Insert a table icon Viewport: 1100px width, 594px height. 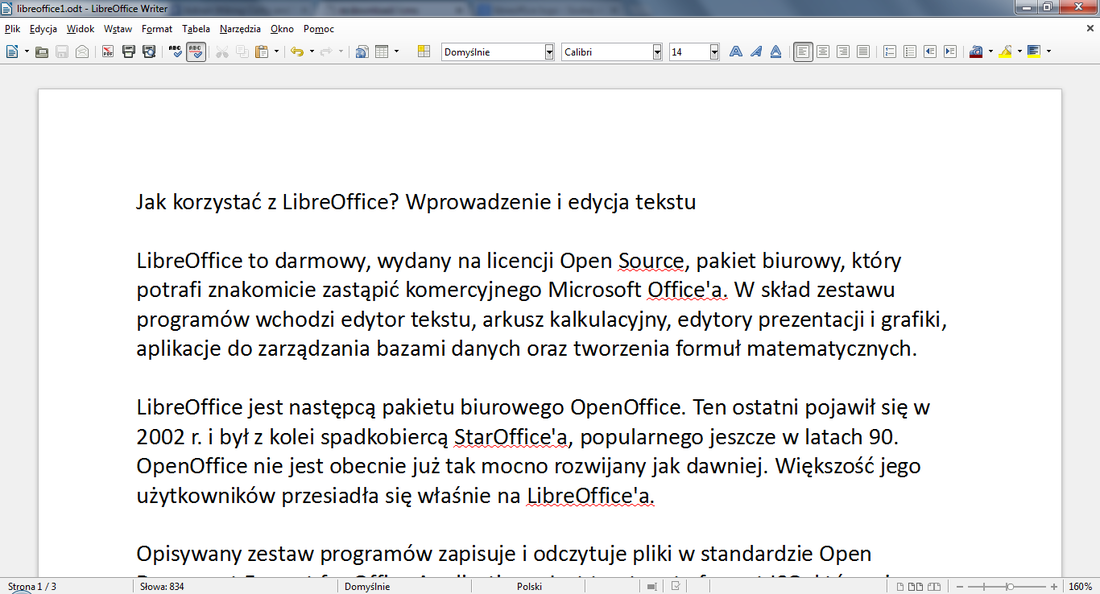click(382, 51)
